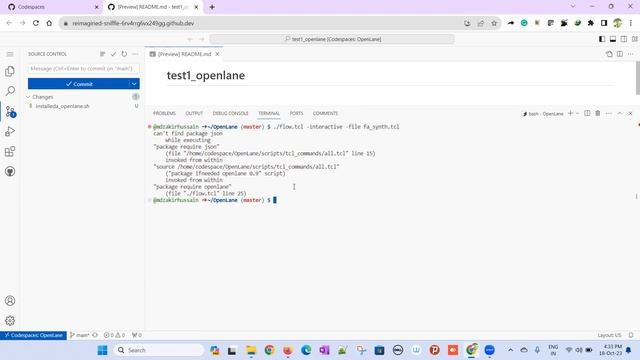
Task: Open a new browser tab
Action: 212,7
